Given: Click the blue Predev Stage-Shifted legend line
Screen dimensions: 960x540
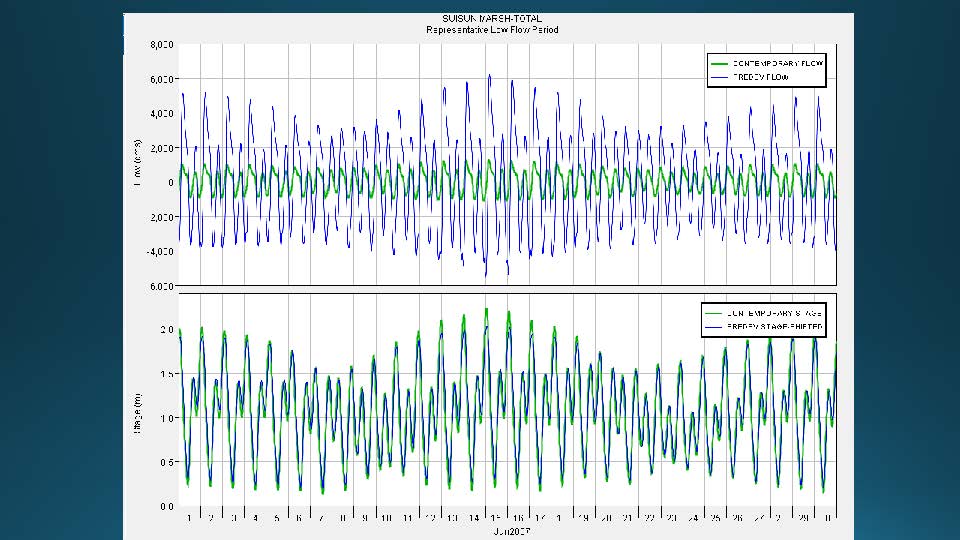Looking at the screenshot, I should click(715, 327).
